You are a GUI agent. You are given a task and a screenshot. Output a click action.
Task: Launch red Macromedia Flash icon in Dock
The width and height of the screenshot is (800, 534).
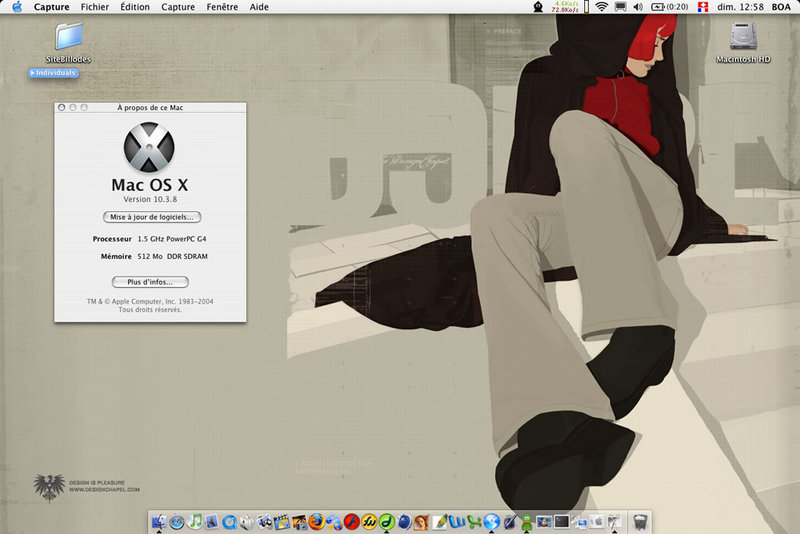pos(352,522)
